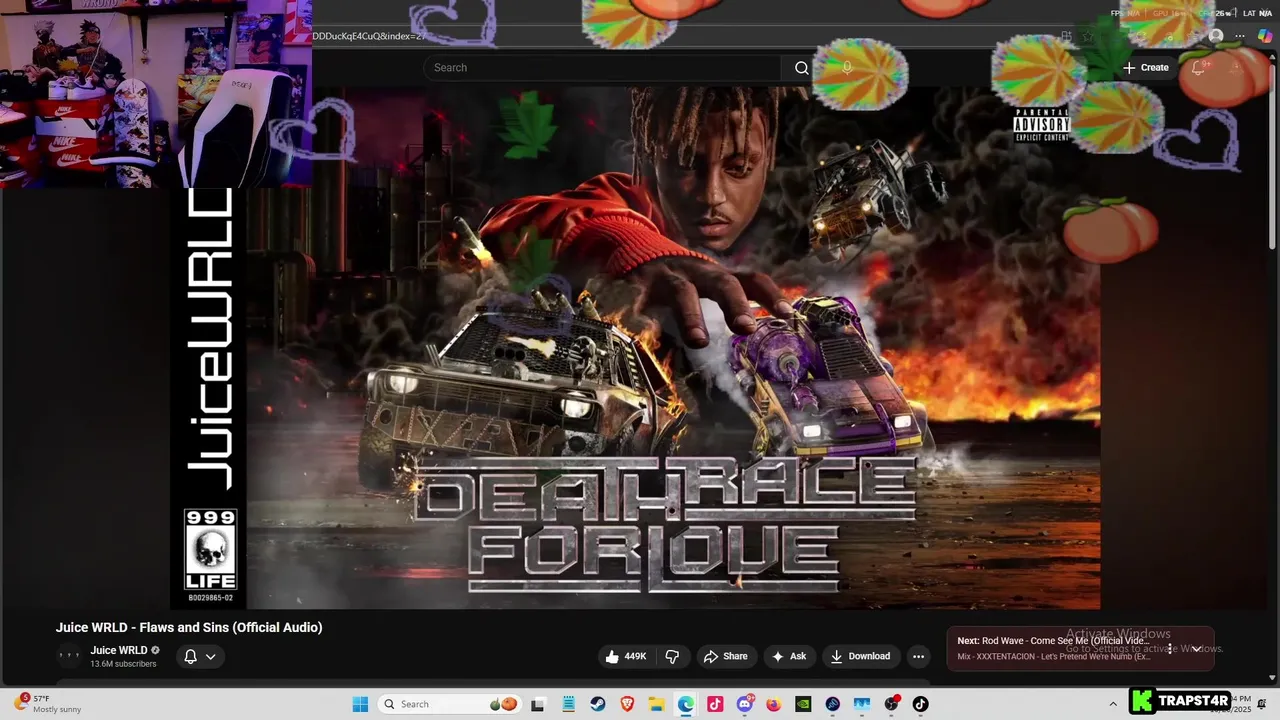Open the Juice WRLD channel name link
The image size is (1280, 720).
click(118, 650)
